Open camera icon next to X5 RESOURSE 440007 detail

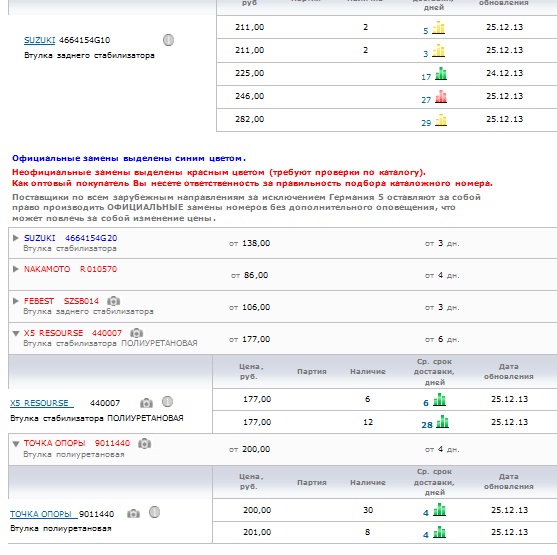(x=146, y=403)
